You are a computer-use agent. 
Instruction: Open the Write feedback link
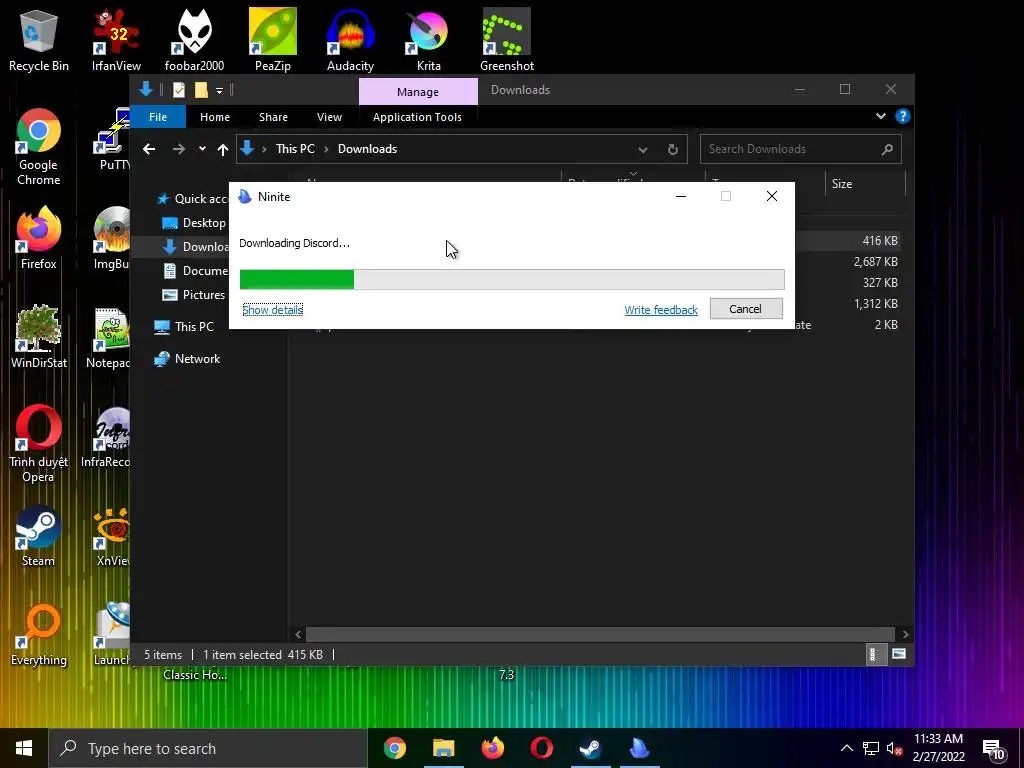tap(661, 310)
